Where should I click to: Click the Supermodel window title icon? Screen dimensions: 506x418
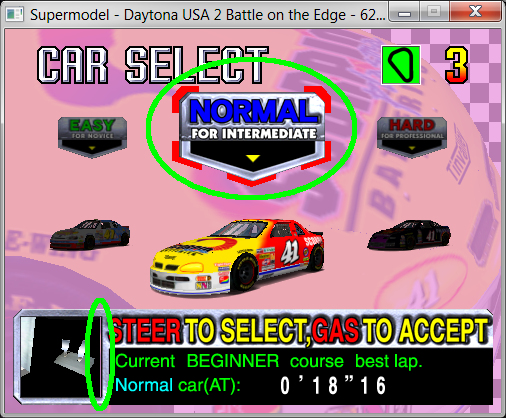click(15, 15)
